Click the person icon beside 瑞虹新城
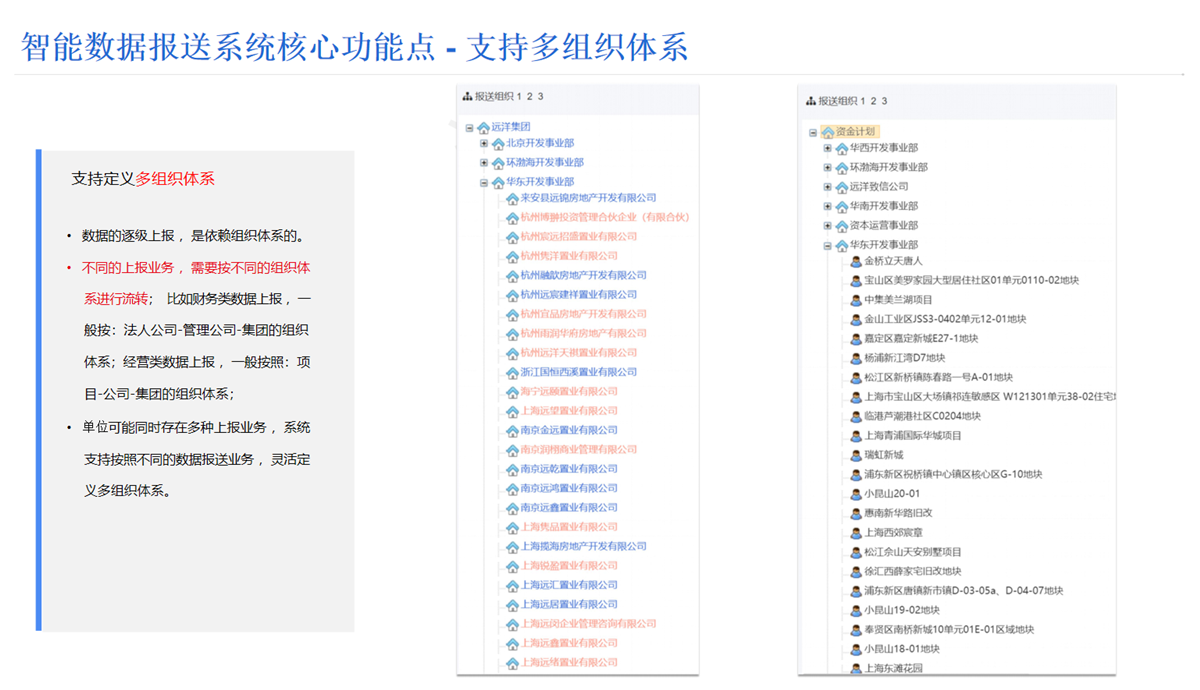This screenshot has height=690, width=1200. coord(856,456)
